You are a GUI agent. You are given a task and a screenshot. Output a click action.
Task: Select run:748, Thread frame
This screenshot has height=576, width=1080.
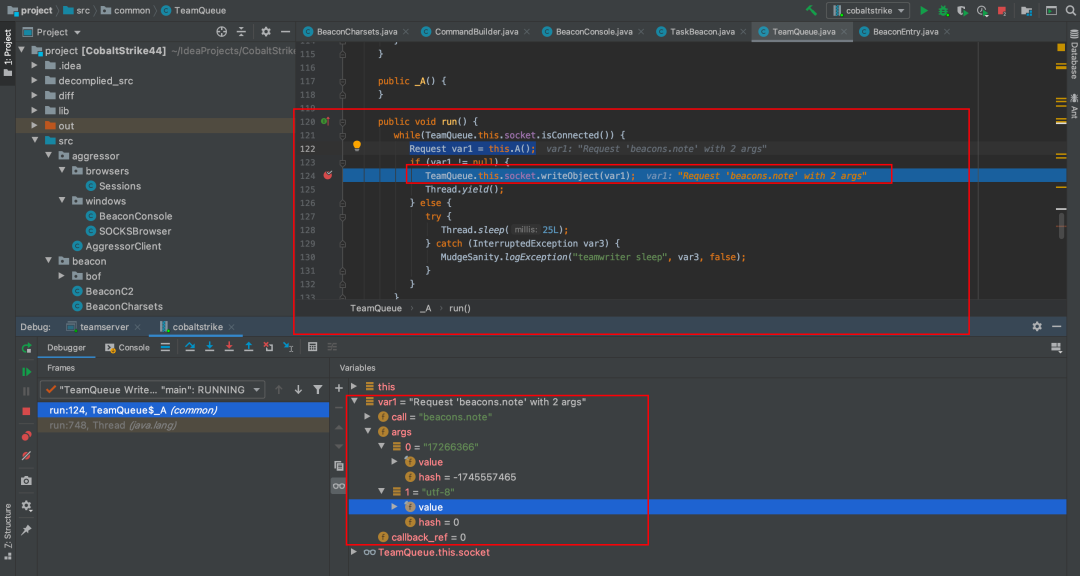pos(183,425)
